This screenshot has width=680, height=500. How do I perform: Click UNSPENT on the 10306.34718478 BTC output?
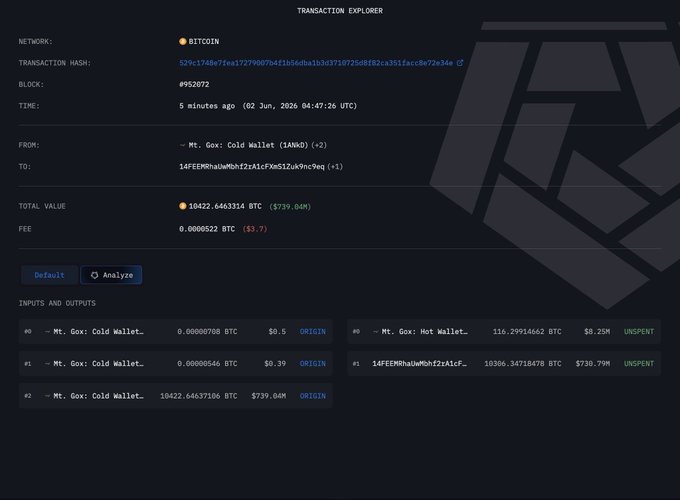(x=639, y=363)
